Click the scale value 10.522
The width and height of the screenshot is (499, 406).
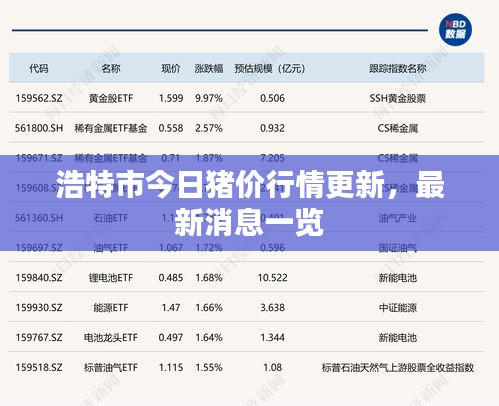(272, 278)
